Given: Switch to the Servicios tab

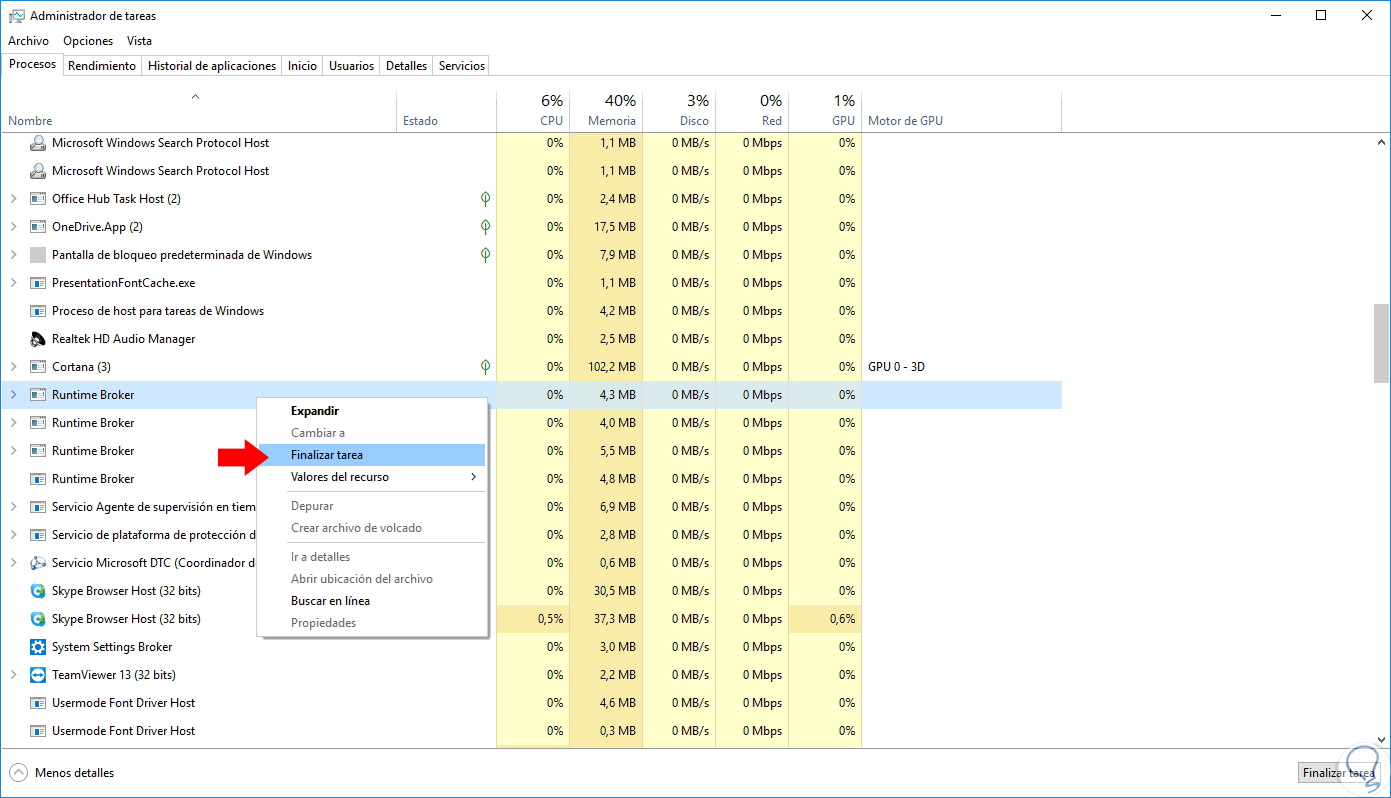Looking at the screenshot, I should (462, 66).
